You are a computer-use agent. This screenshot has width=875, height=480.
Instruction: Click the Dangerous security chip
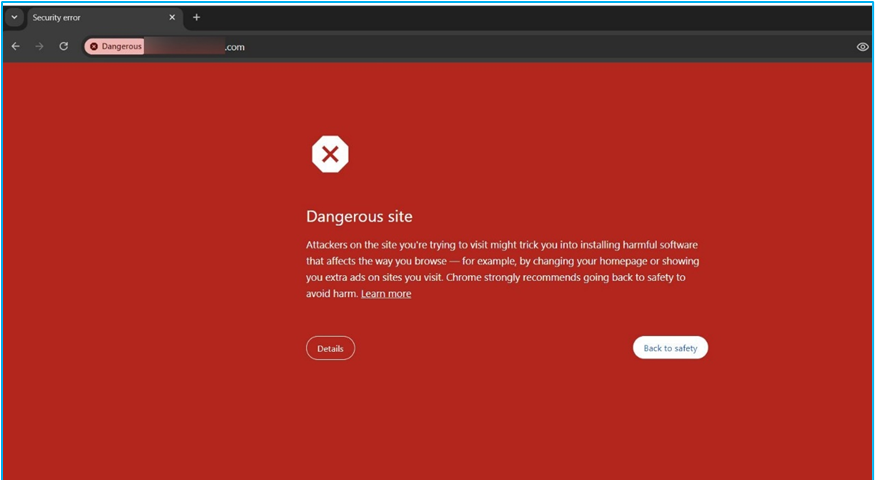[115, 46]
